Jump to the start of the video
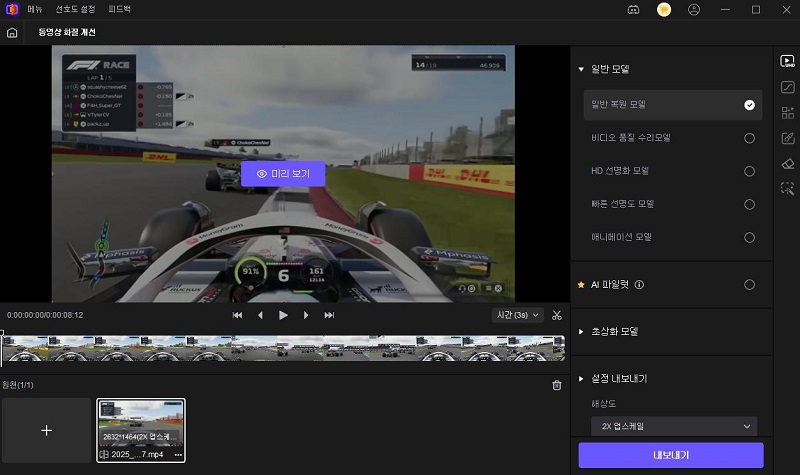Viewport: 800px width, 475px height. pos(237,315)
